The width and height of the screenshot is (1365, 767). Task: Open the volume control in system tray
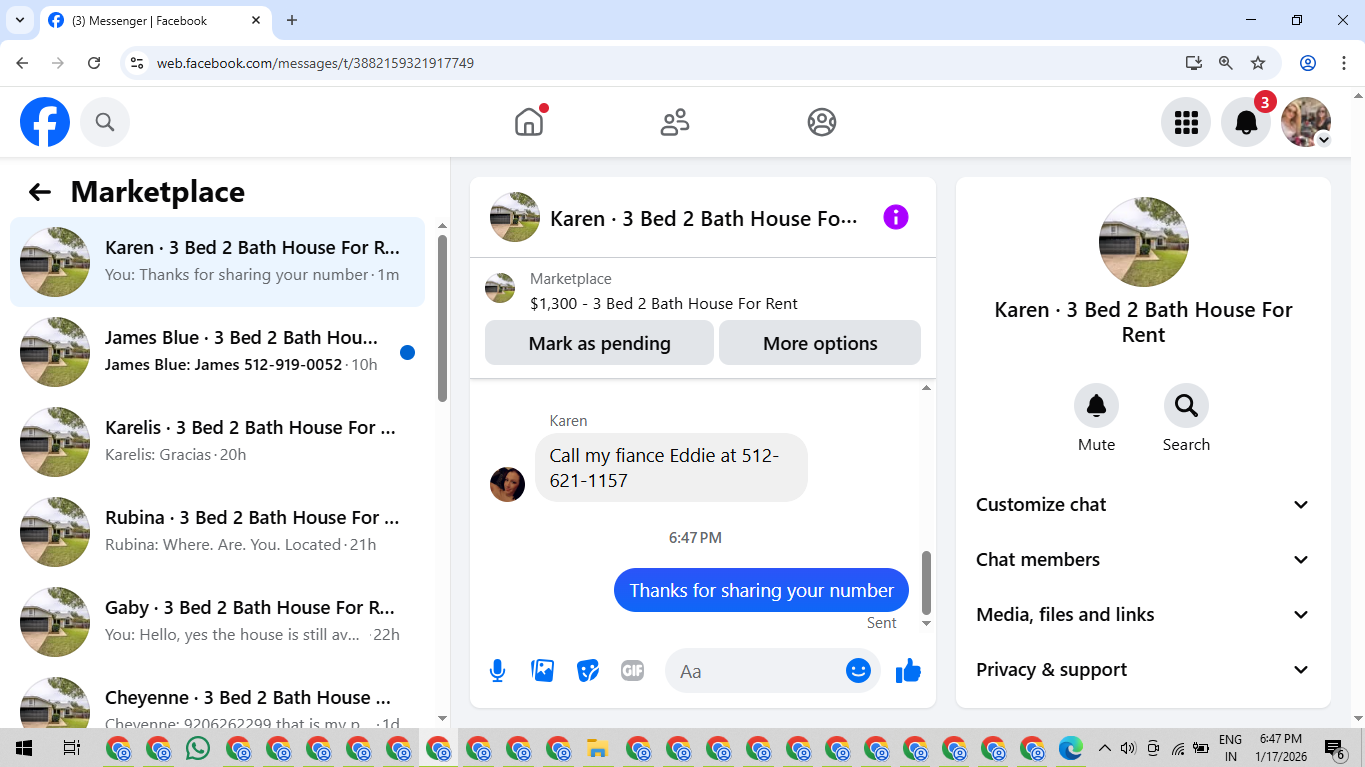1128,748
